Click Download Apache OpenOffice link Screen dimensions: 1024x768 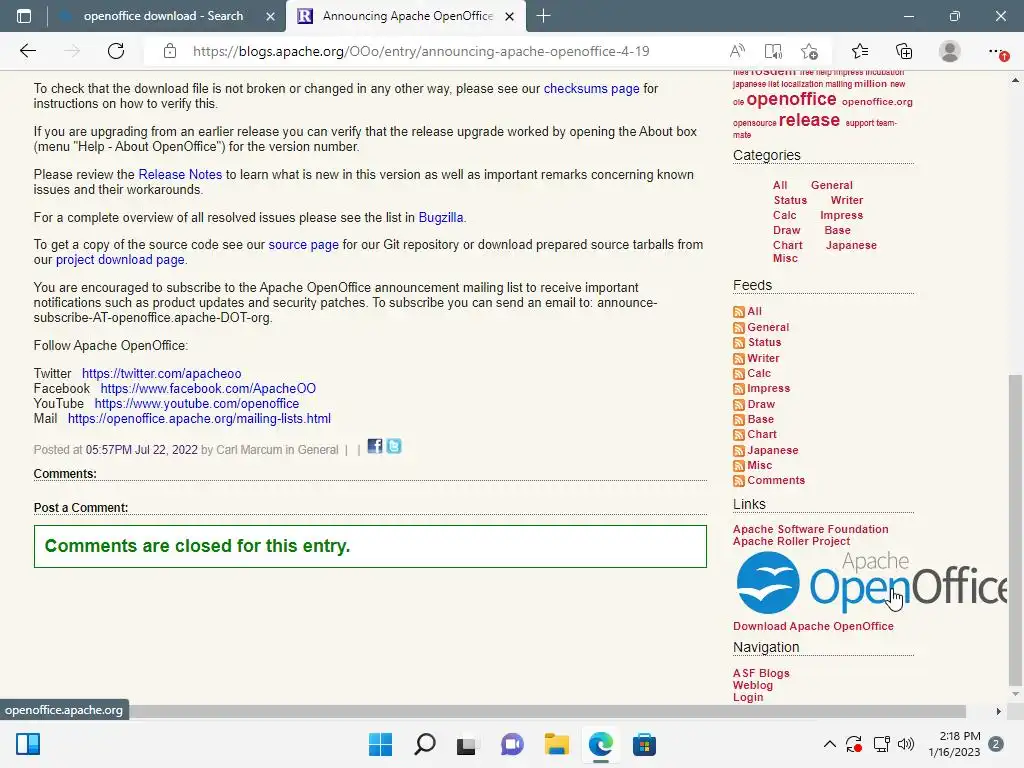pos(813,626)
